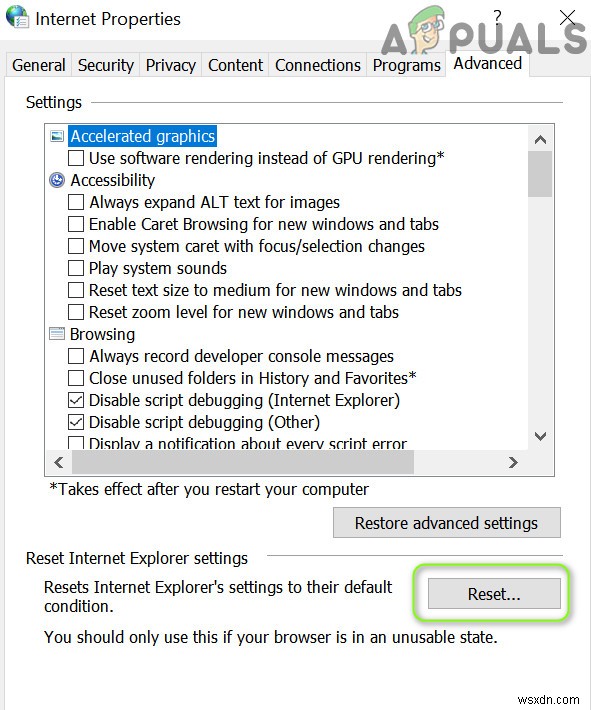The width and height of the screenshot is (591, 710).
Task: Click the Reset... button
Action: click(x=494, y=594)
